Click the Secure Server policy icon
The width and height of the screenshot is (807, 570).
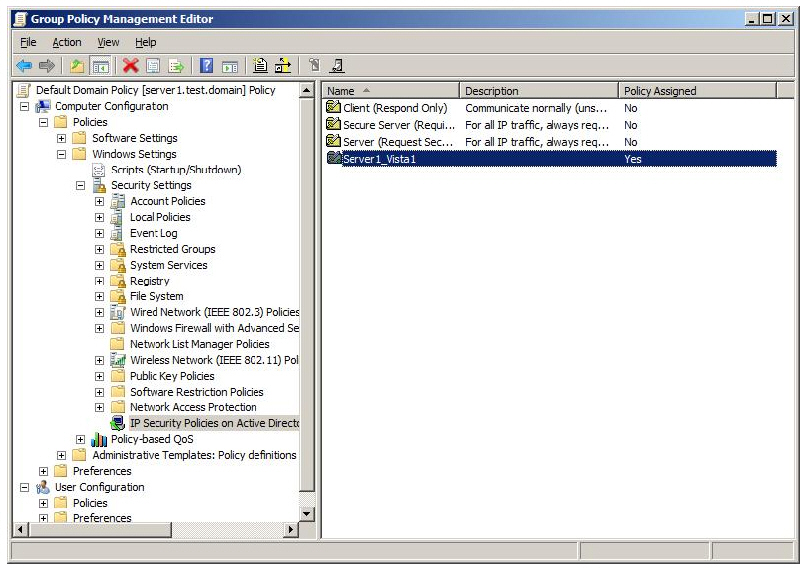[334, 124]
